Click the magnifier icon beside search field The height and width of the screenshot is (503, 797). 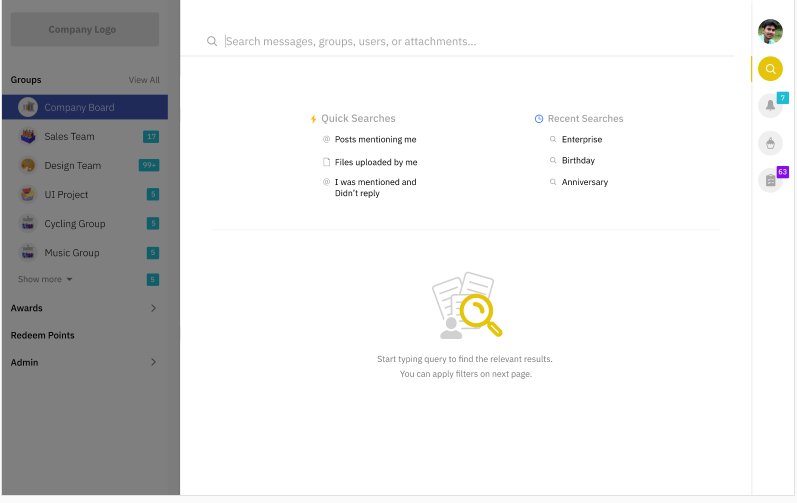(212, 41)
